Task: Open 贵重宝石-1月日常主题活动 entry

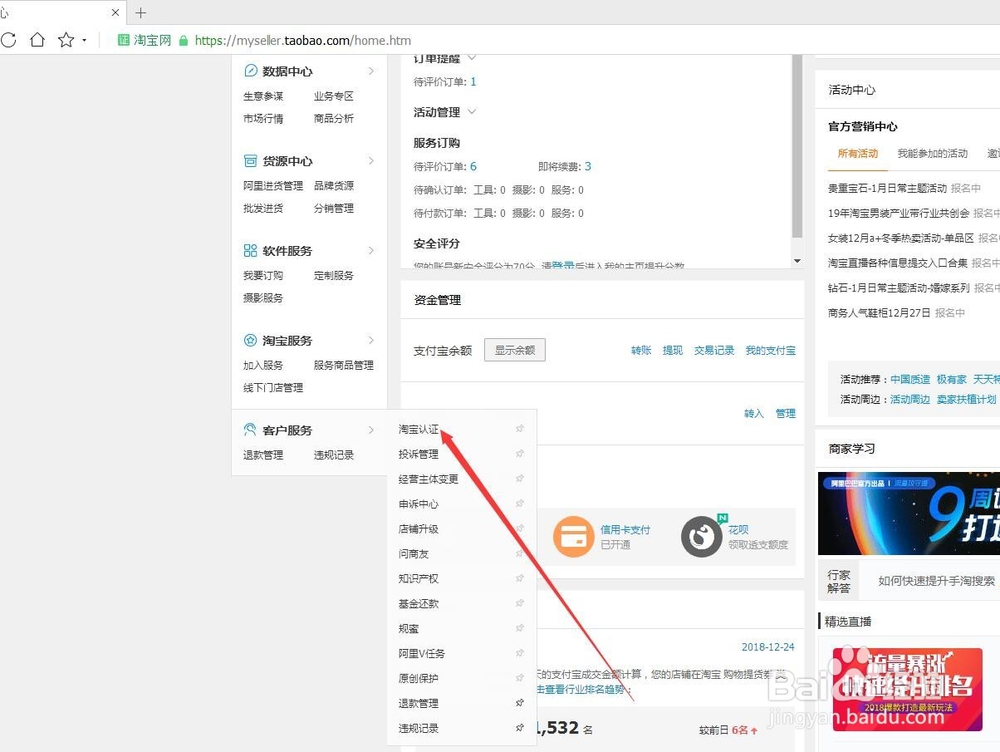Action: point(887,188)
